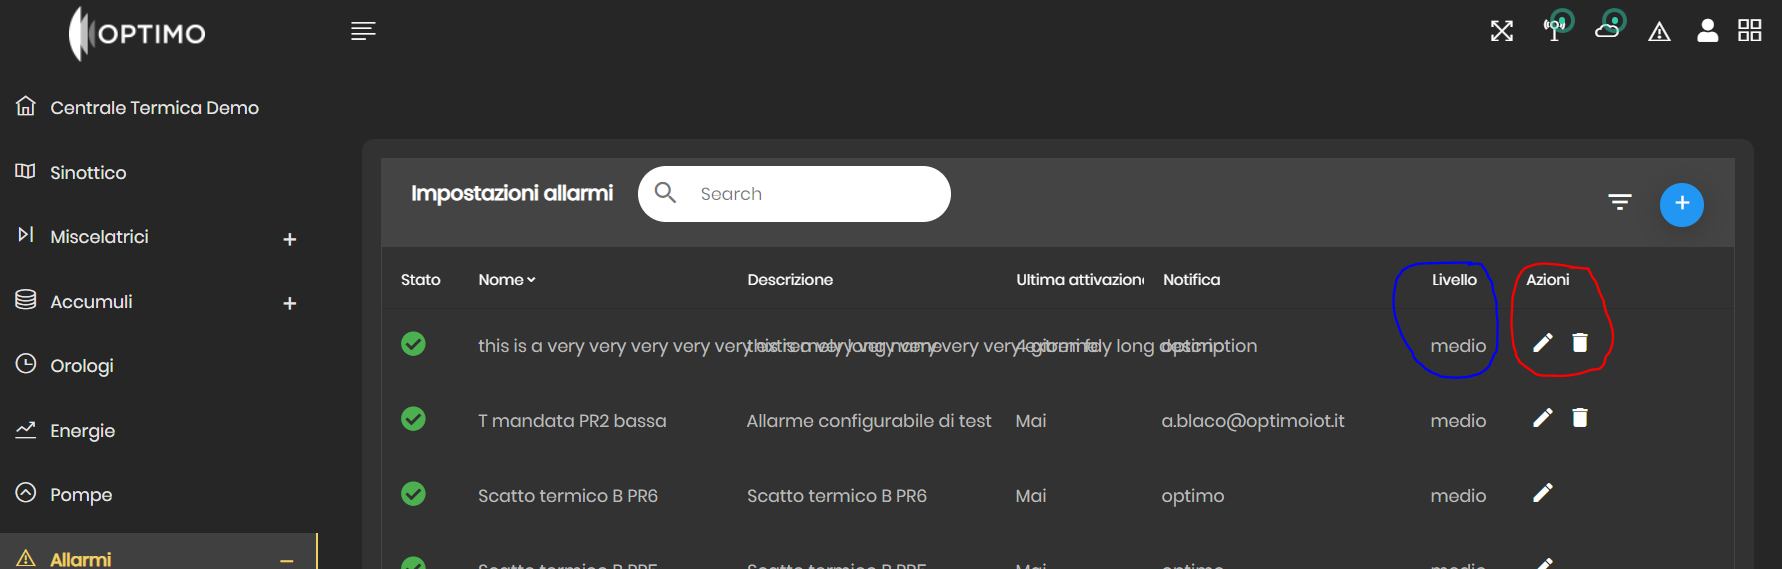Select the name T mandata PR2 bassa
This screenshot has width=1782, height=569.
pos(572,421)
